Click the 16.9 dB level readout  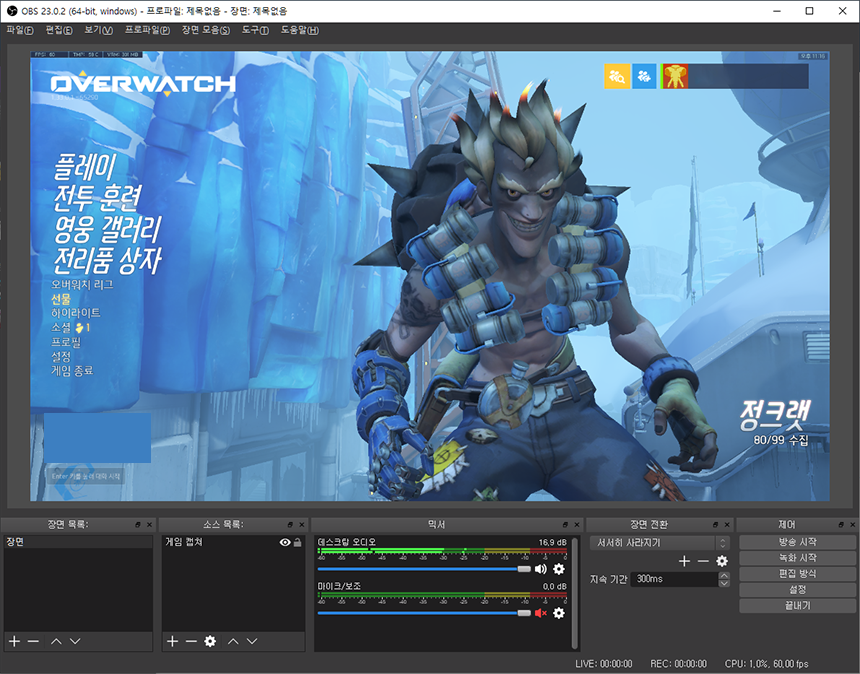(552, 542)
